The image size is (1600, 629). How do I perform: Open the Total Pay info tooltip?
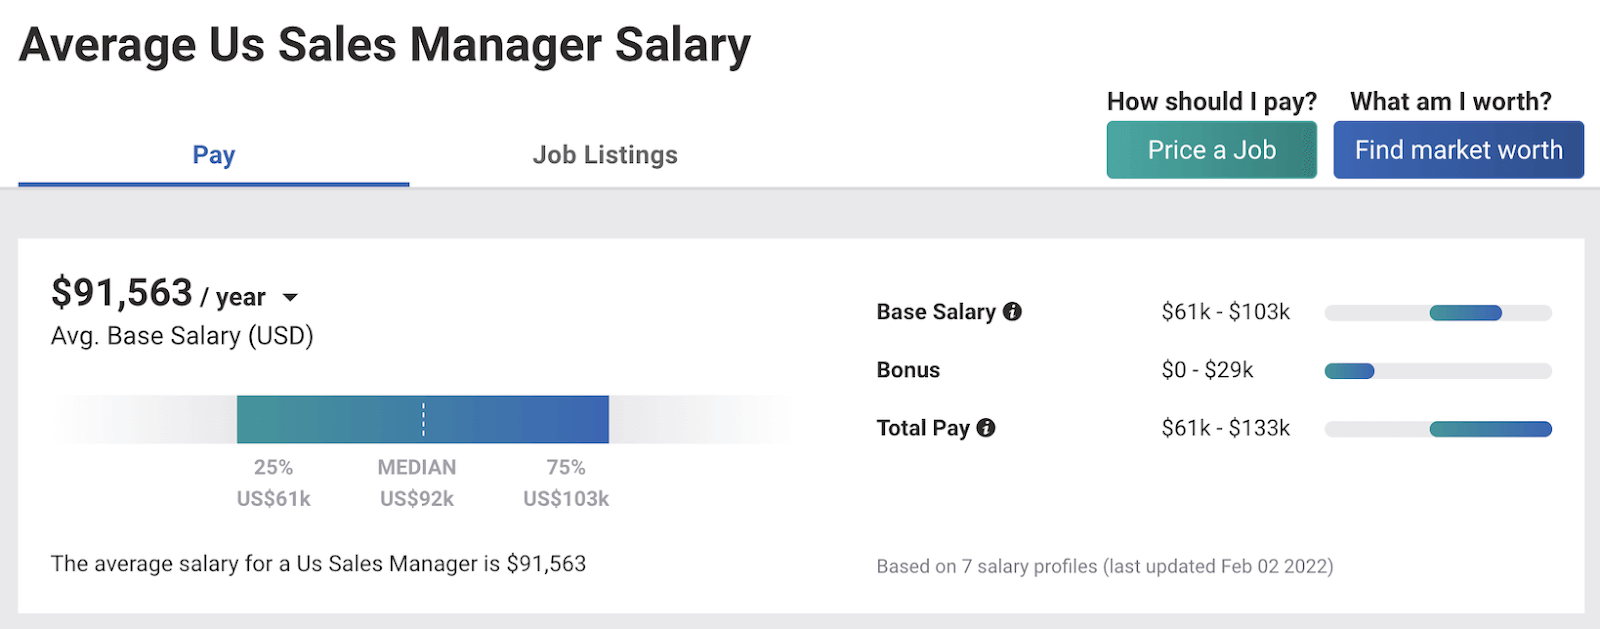[985, 427]
